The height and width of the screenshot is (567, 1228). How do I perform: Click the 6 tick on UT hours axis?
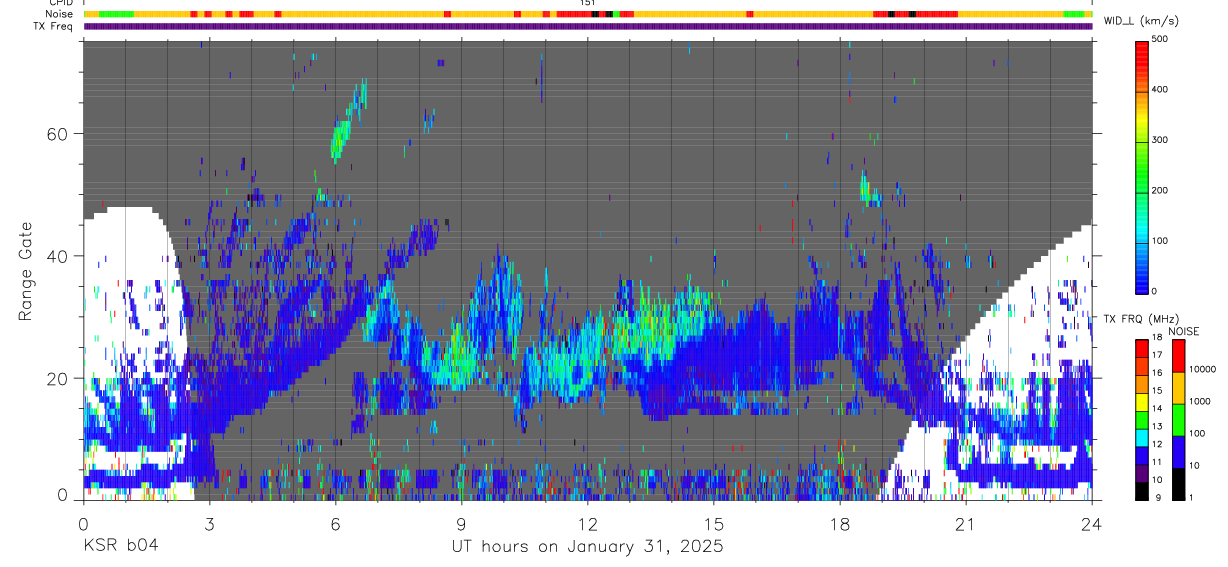335,523
